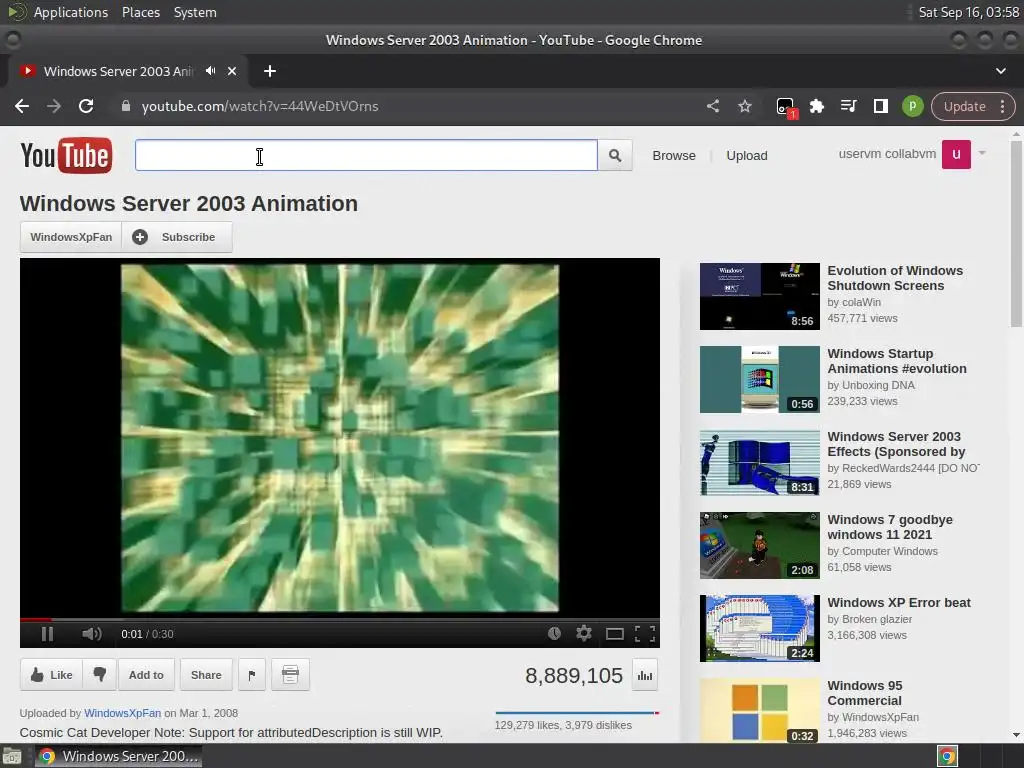Select the Windows Server 2003 Animation tab
Screen dimensions: 1024x768
[x=118, y=71]
